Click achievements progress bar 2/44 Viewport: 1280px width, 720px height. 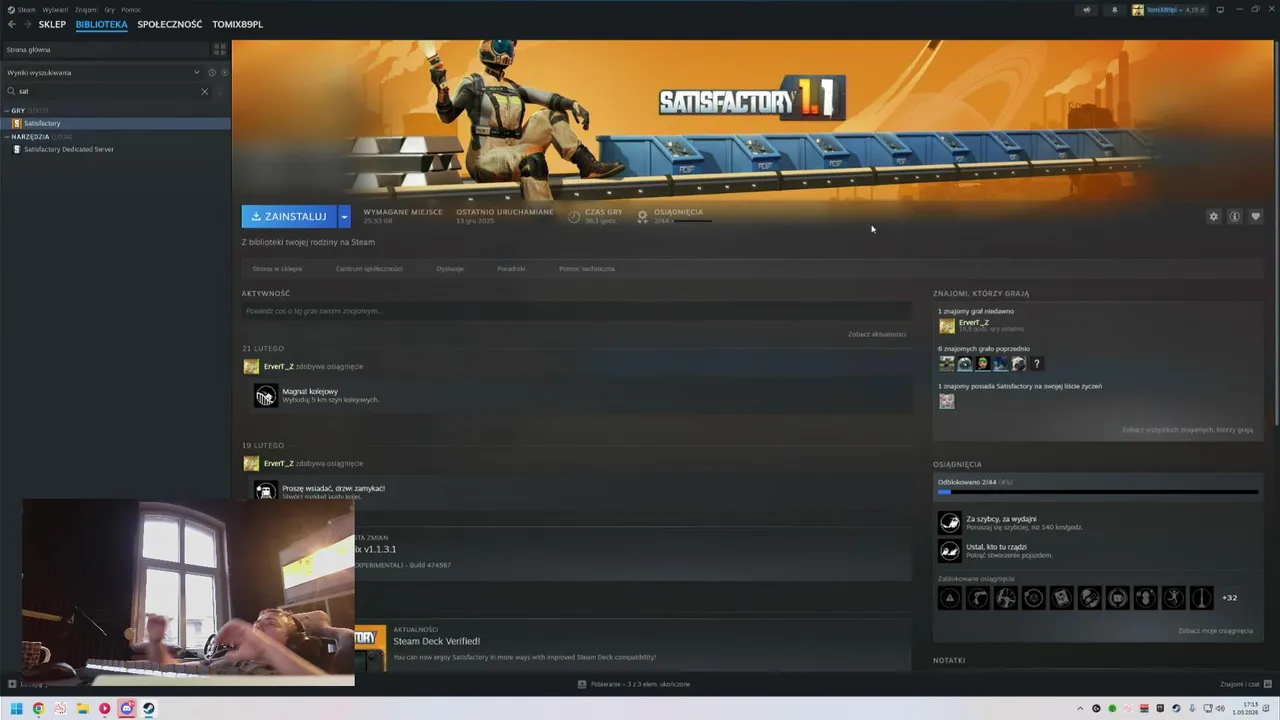click(x=1098, y=491)
